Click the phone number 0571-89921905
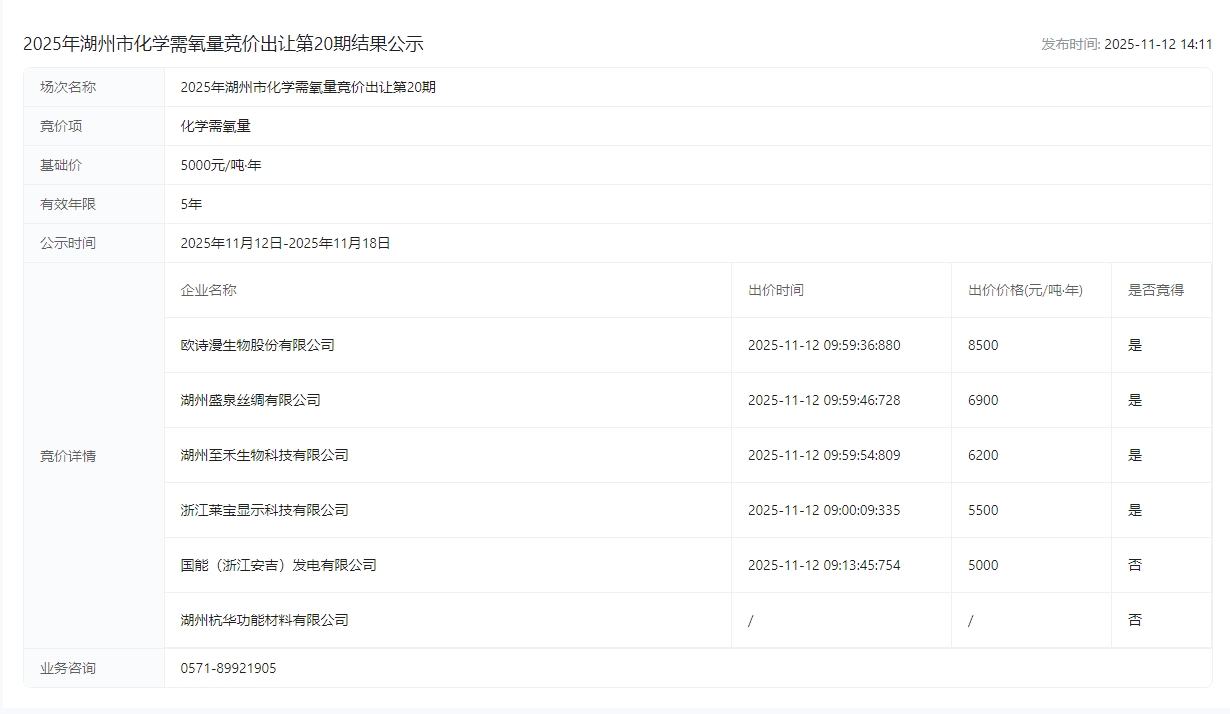Viewport: 1230px width, 714px height. [x=228, y=668]
